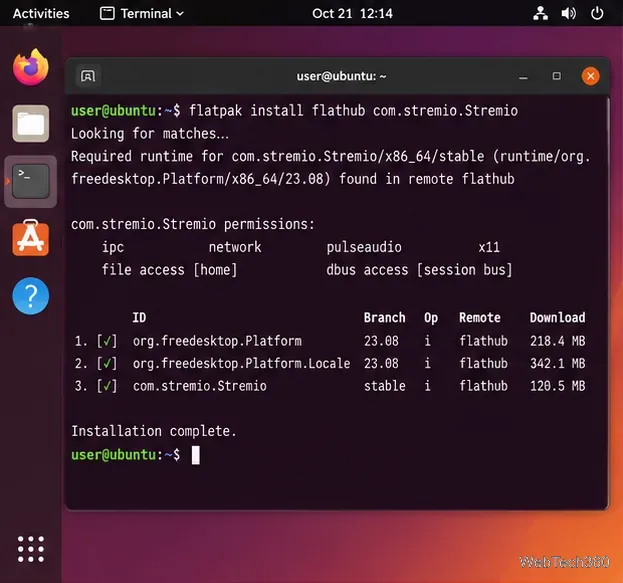Click the 'network' permission text
623x583 pixels.
235,247
